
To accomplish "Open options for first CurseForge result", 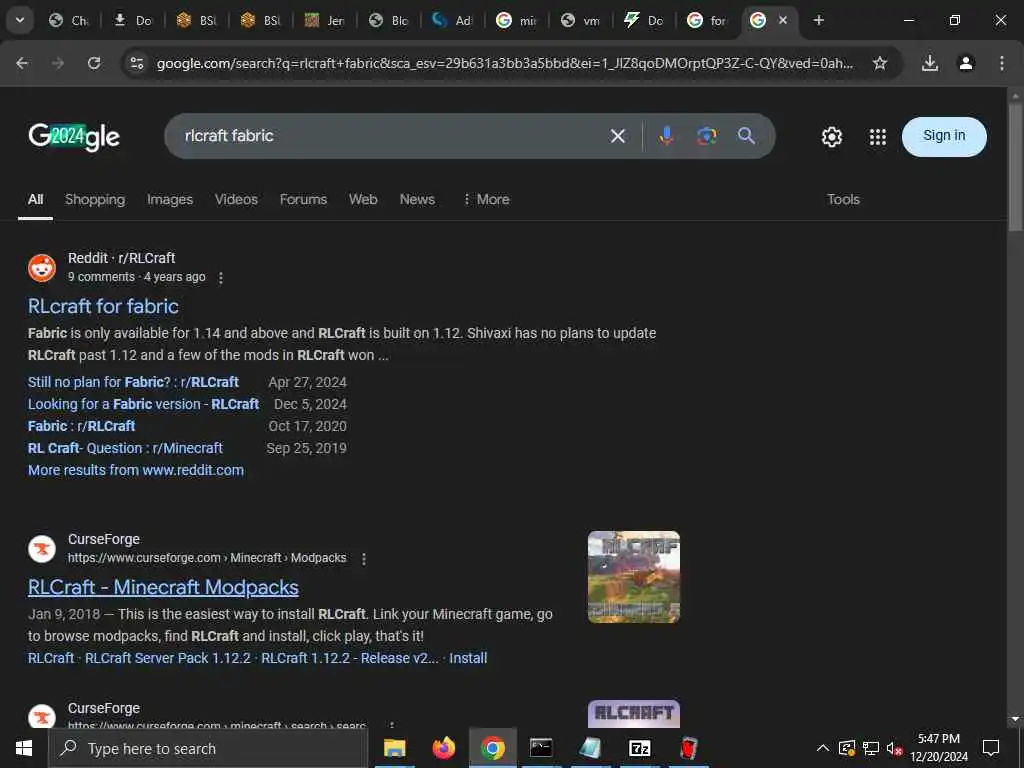I will pos(364,559).
